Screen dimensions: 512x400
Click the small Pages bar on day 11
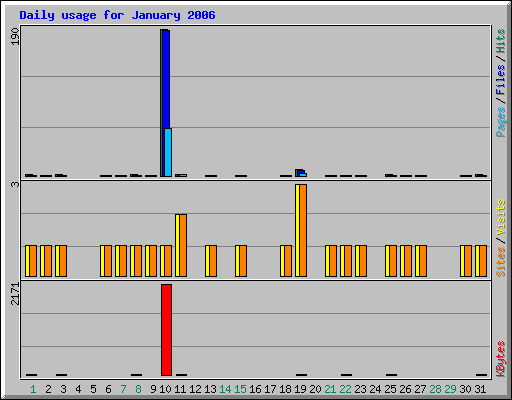pyautogui.click(x=183, y=175)
